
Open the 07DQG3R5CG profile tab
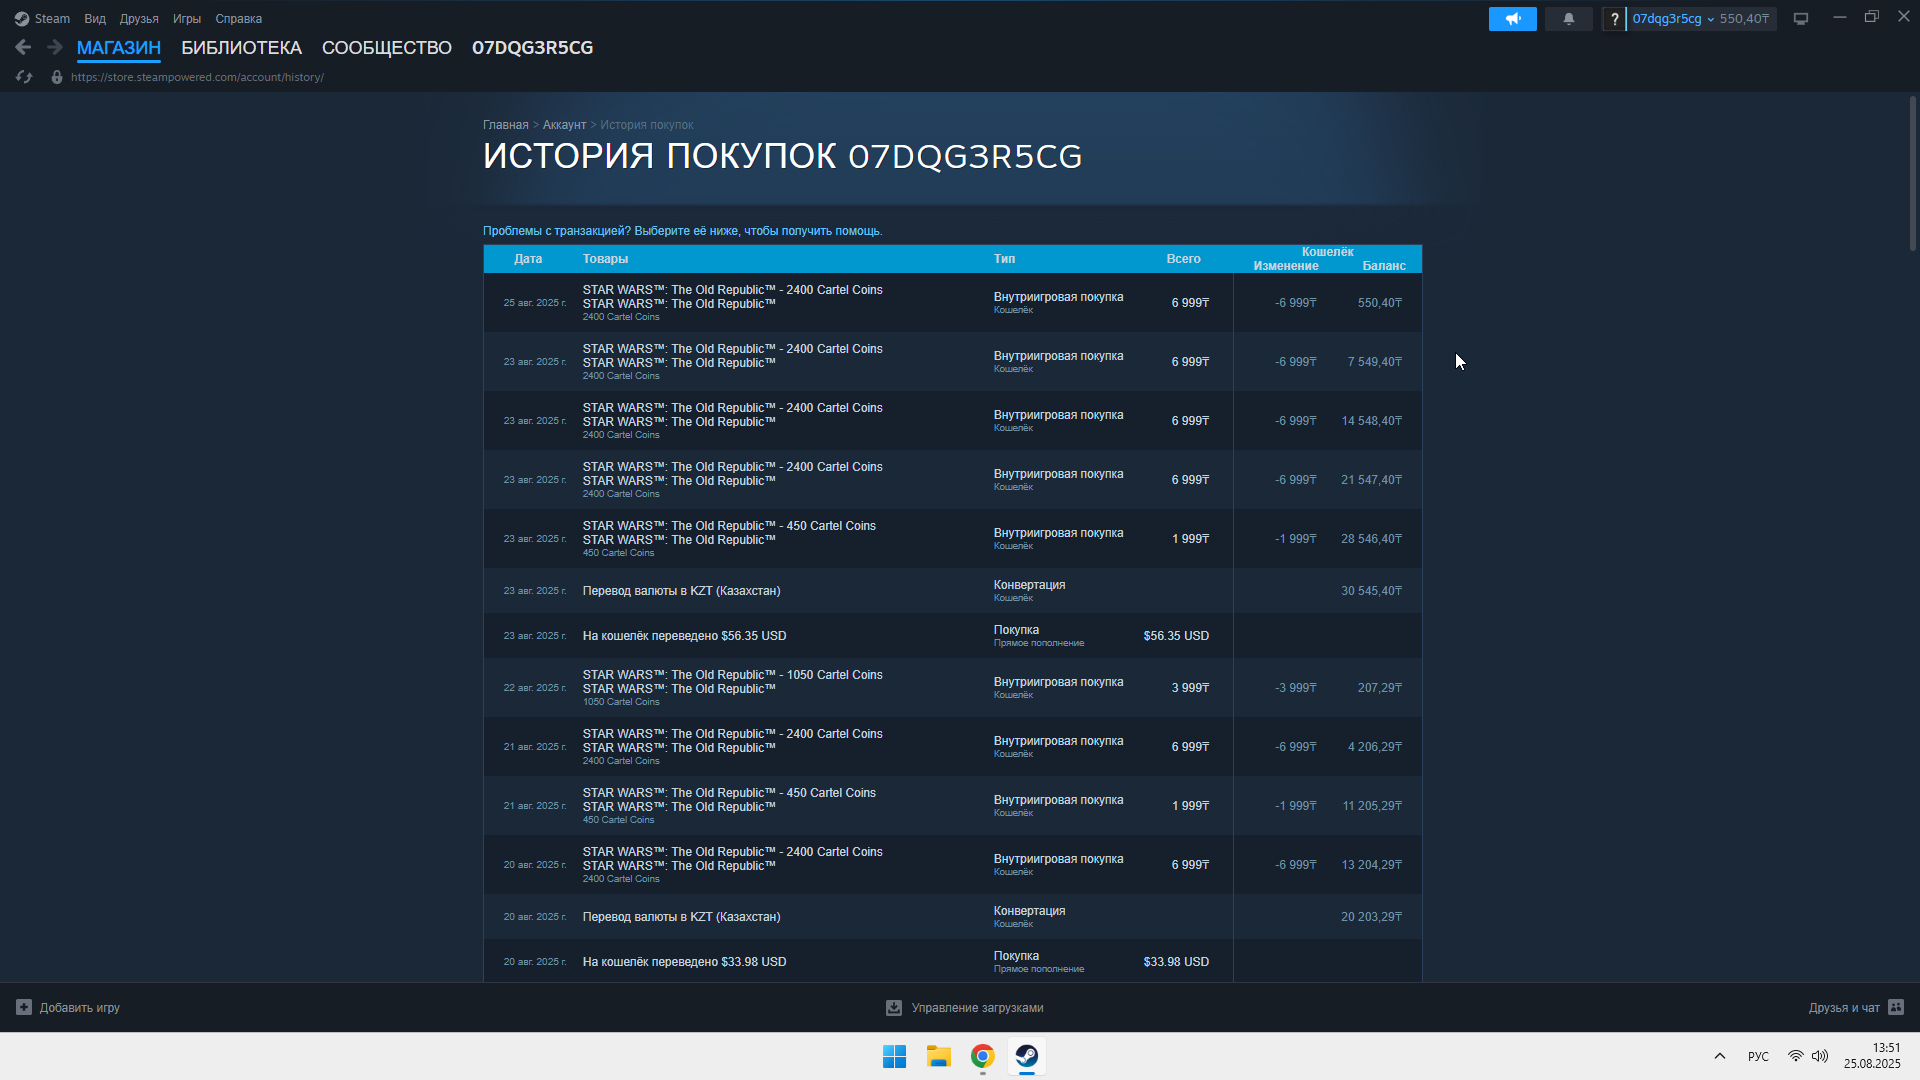pyautogui.click(x=533, y=48)
